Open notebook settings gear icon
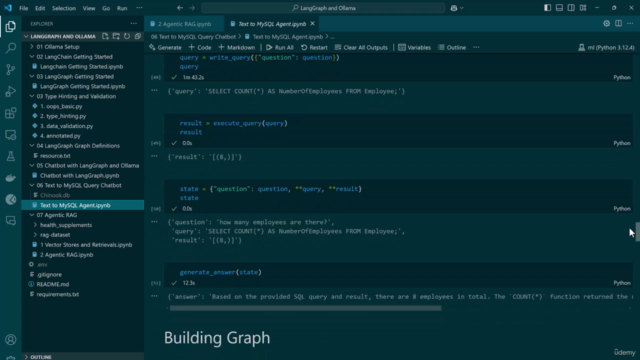Viewport: 640px width, 360px height. pyautogui.click(x=607, y=24)
